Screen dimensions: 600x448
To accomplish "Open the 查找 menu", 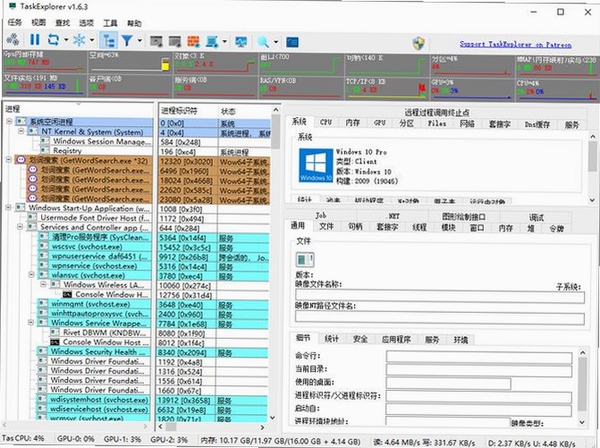I will click(x=62, y=23).
